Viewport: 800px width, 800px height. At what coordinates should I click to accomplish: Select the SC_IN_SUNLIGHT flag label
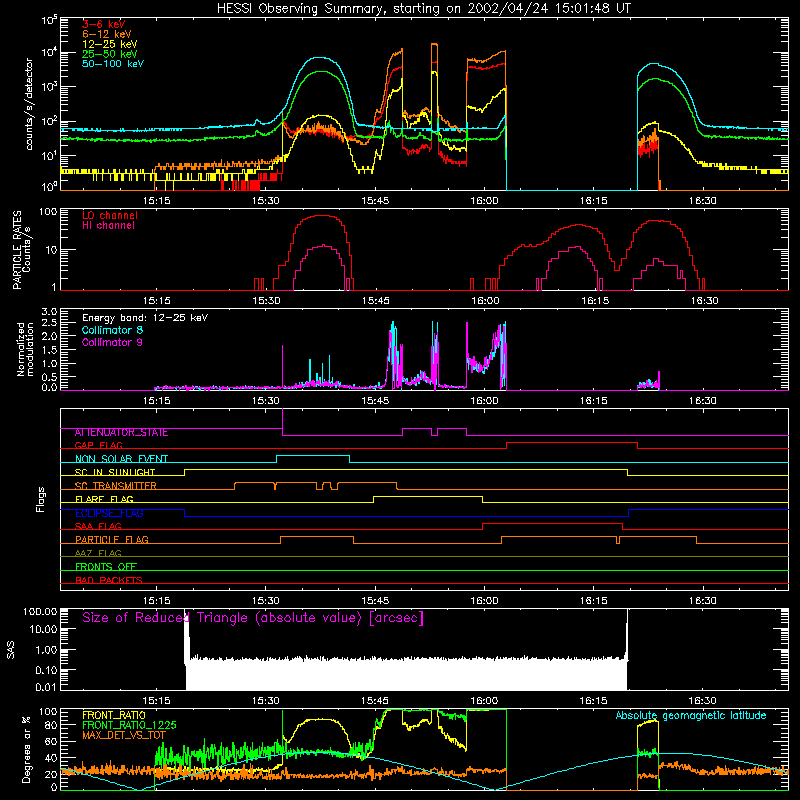point(115,472)
